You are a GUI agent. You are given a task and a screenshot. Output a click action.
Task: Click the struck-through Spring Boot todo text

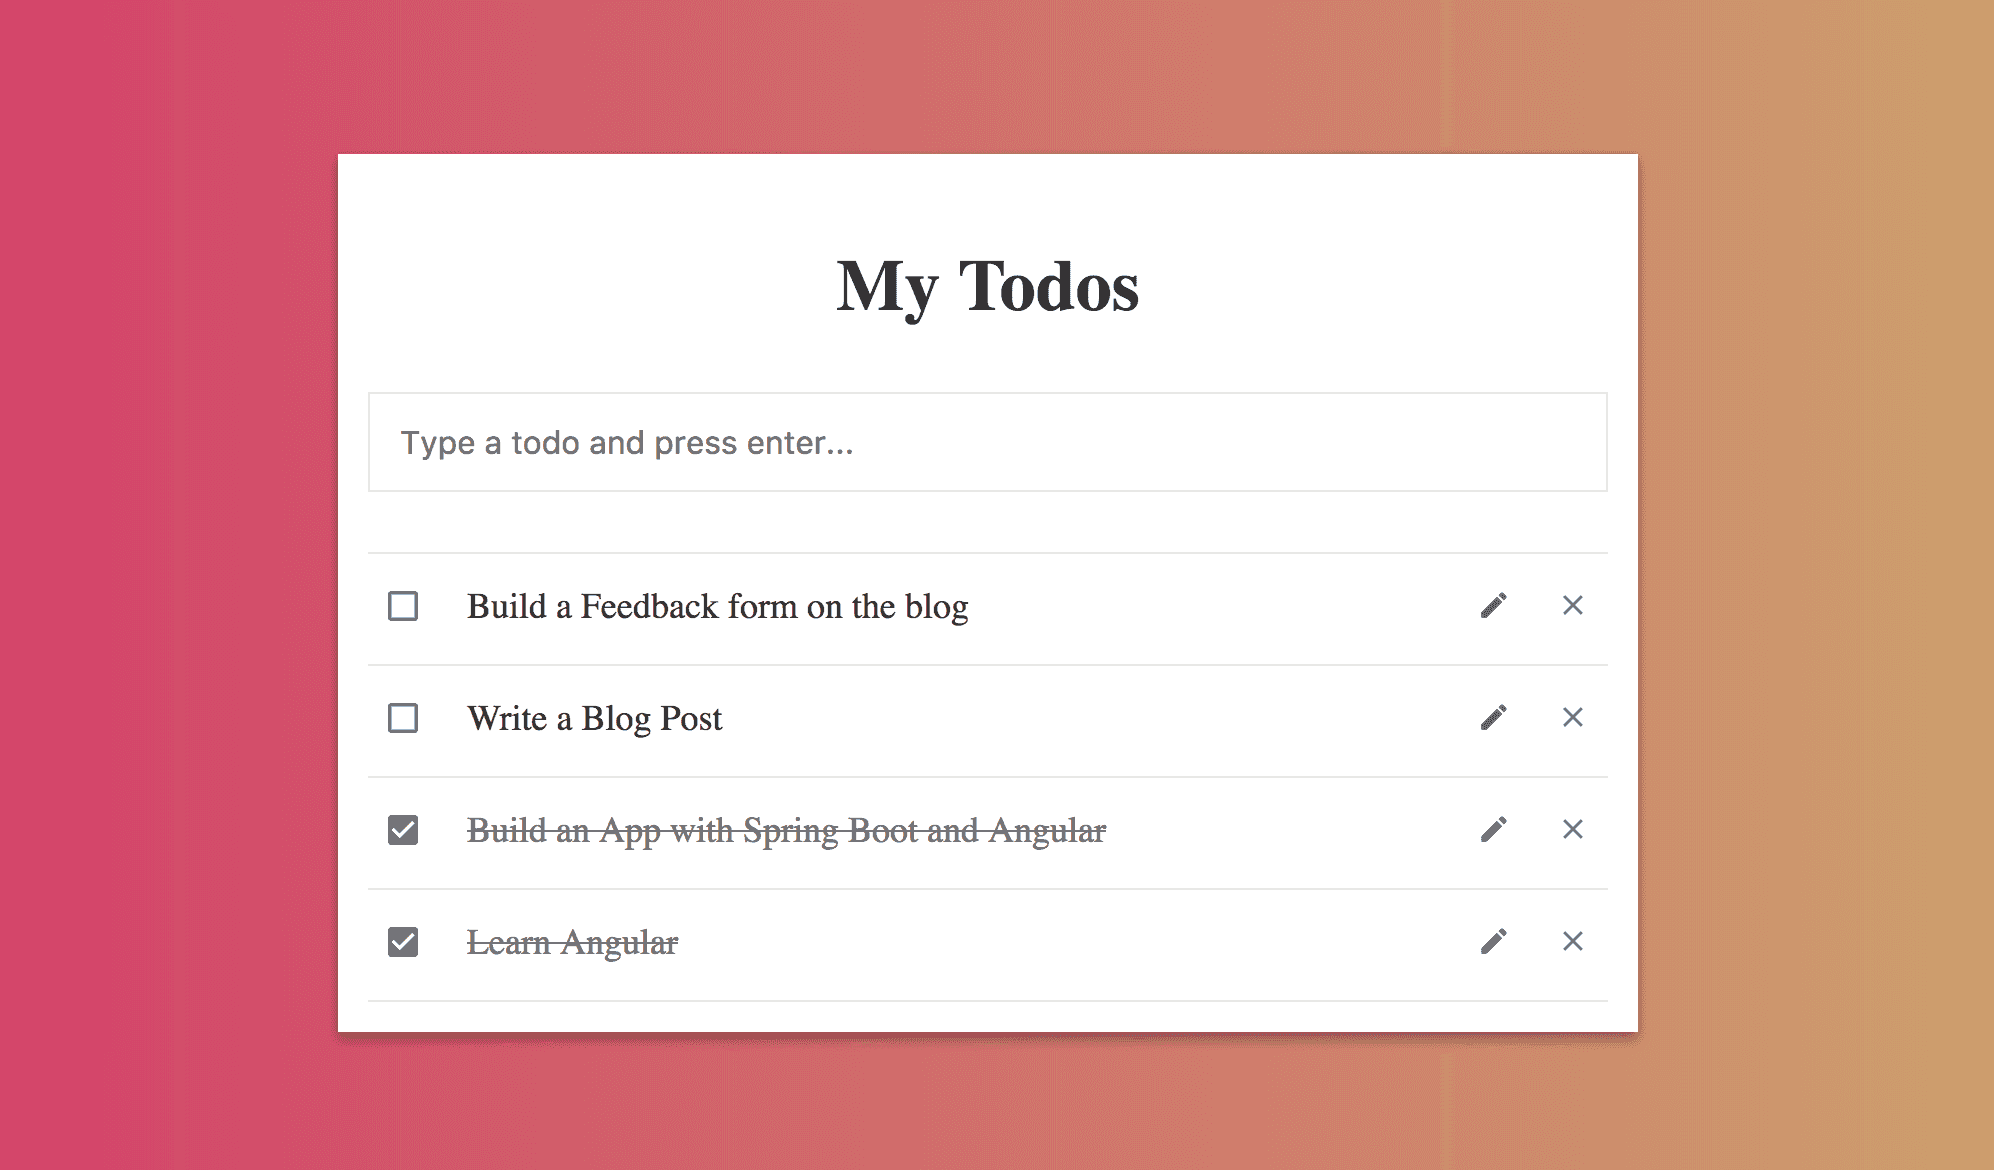coord(786,831)
